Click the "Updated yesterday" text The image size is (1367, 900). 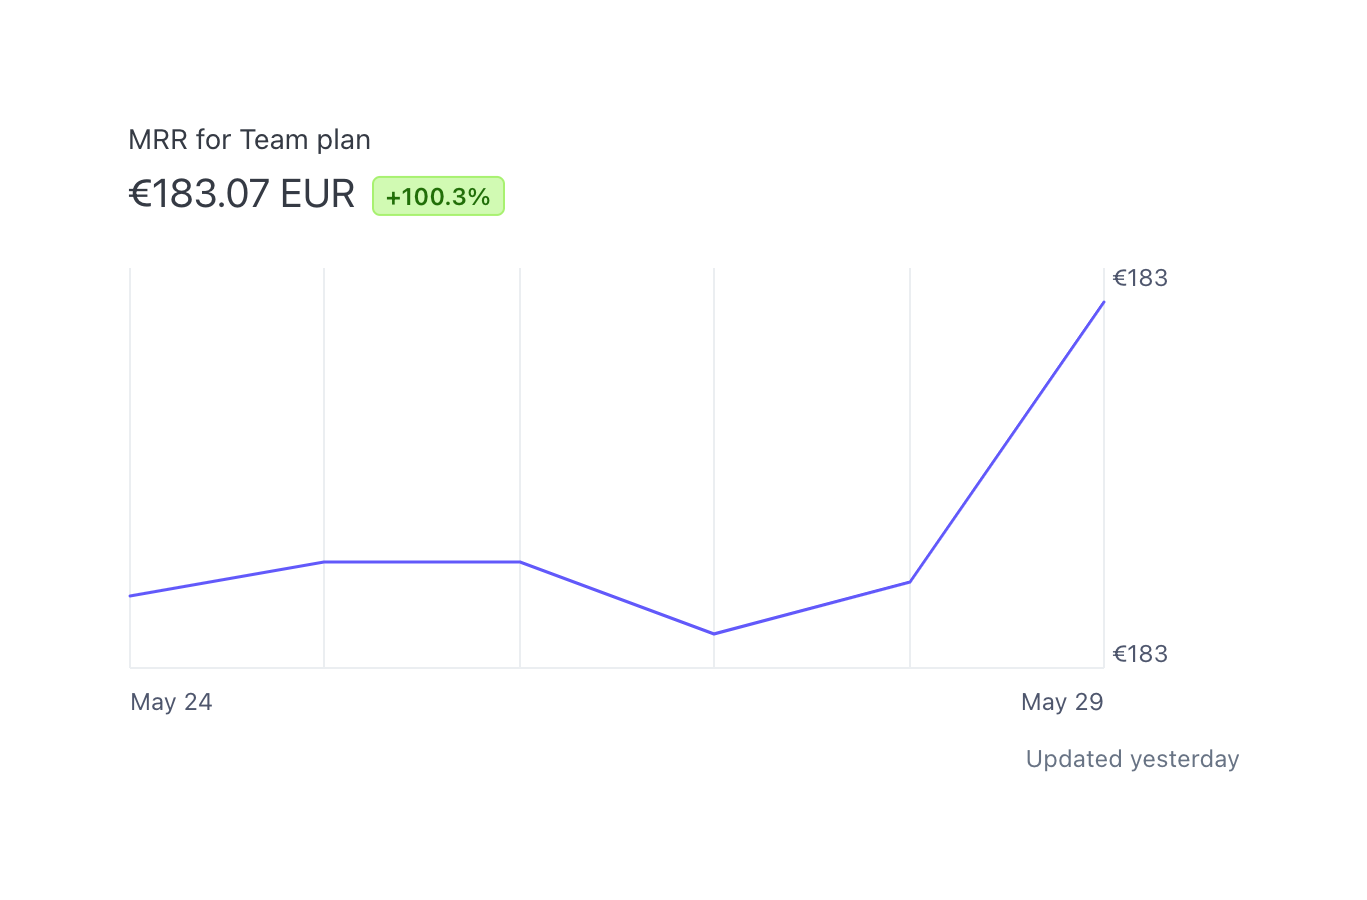point(1132,759)
